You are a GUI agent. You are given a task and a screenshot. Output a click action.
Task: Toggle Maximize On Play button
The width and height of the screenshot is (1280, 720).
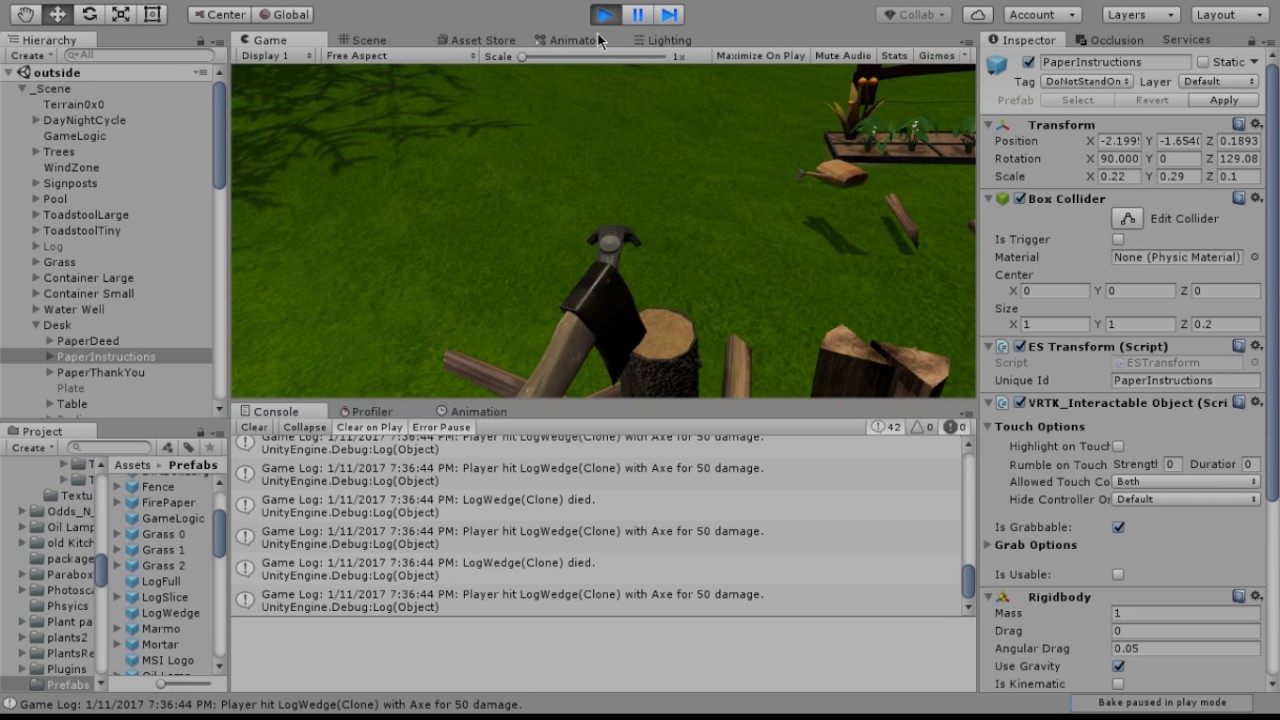click(761, 56)
